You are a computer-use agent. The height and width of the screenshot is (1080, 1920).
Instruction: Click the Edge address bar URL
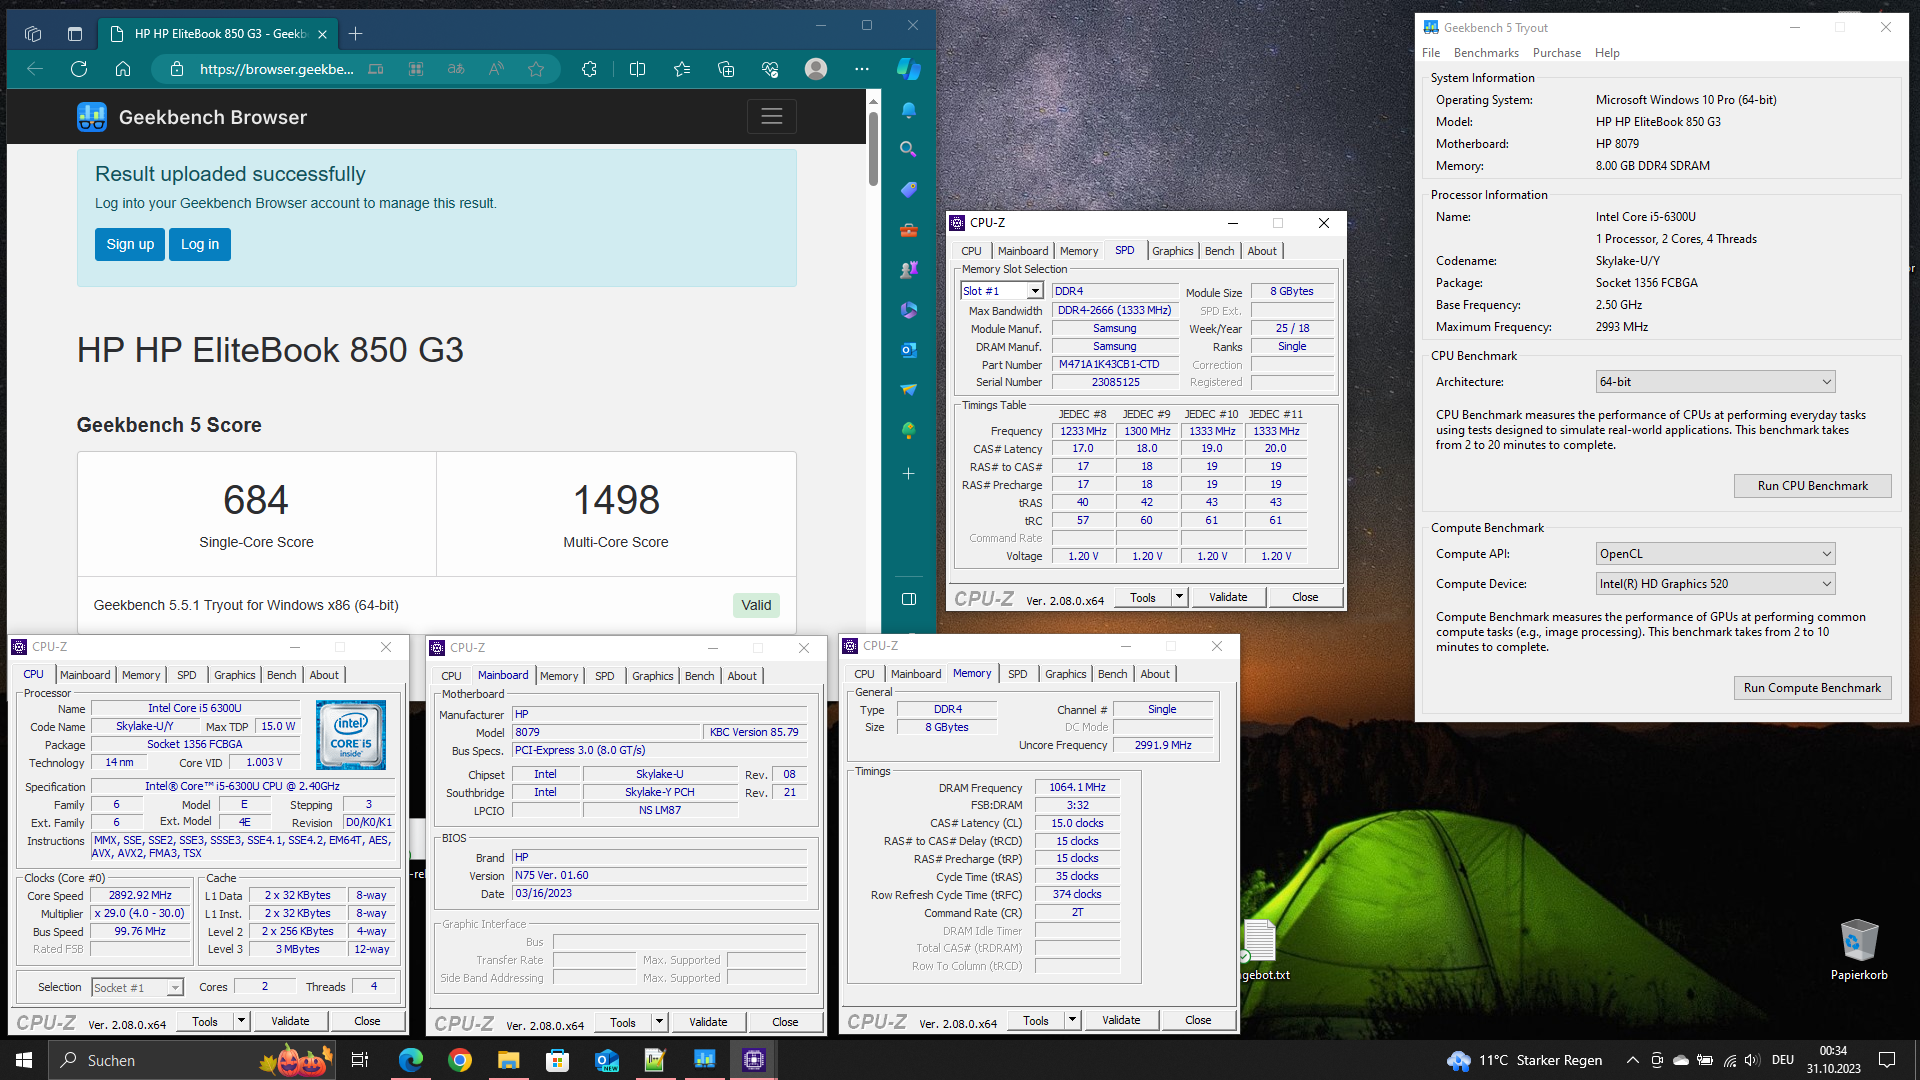[276, 69]
